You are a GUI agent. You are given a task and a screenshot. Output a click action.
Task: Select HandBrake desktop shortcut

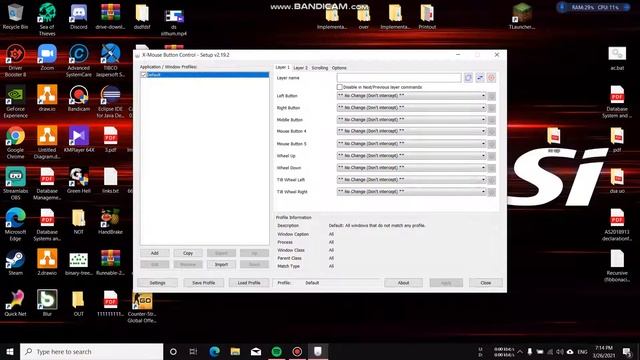(110, 222)
